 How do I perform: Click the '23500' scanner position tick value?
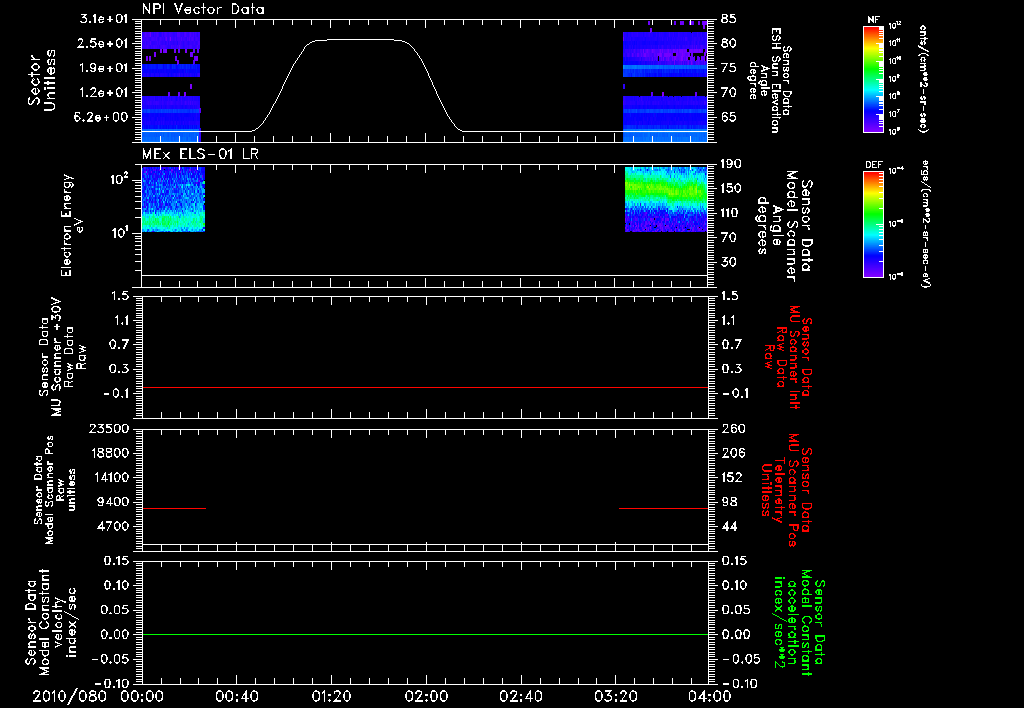pyautogui.click(x=108, y=428)
